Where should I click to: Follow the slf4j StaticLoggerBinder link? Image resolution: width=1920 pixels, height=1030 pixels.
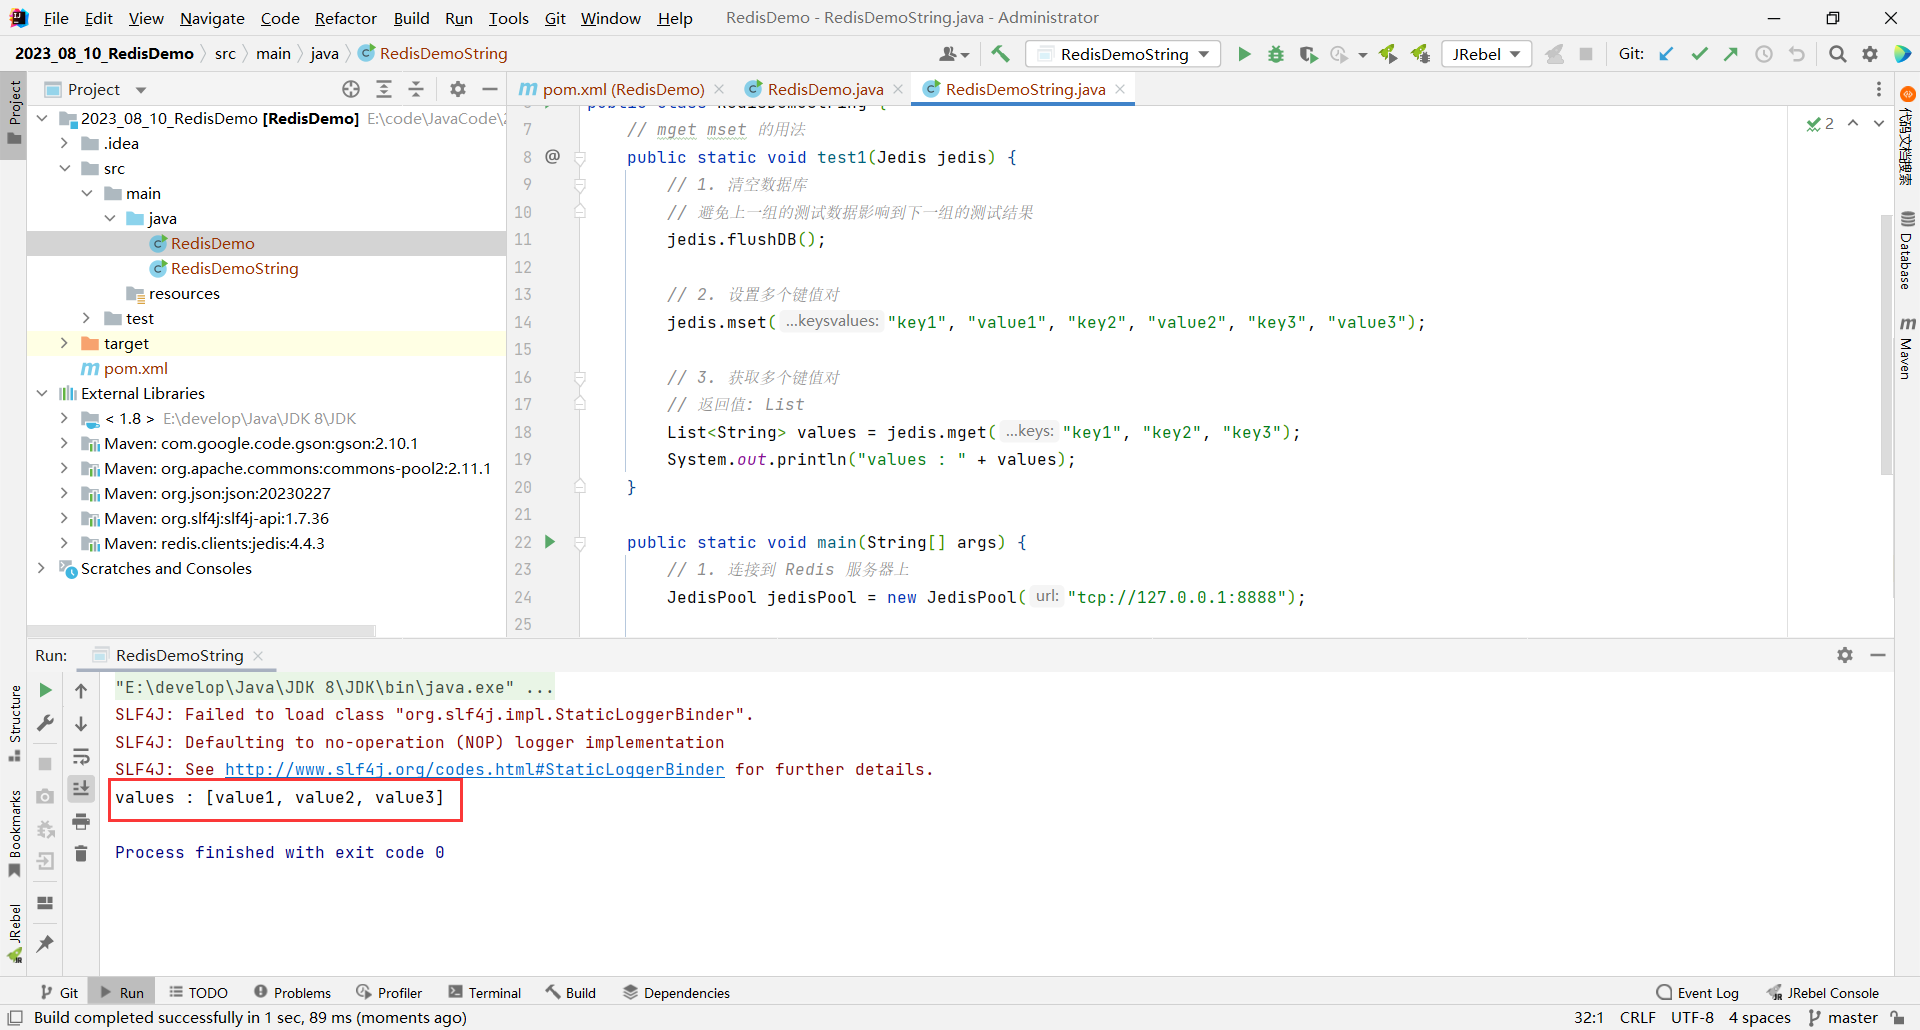click(x=474, y=769)
